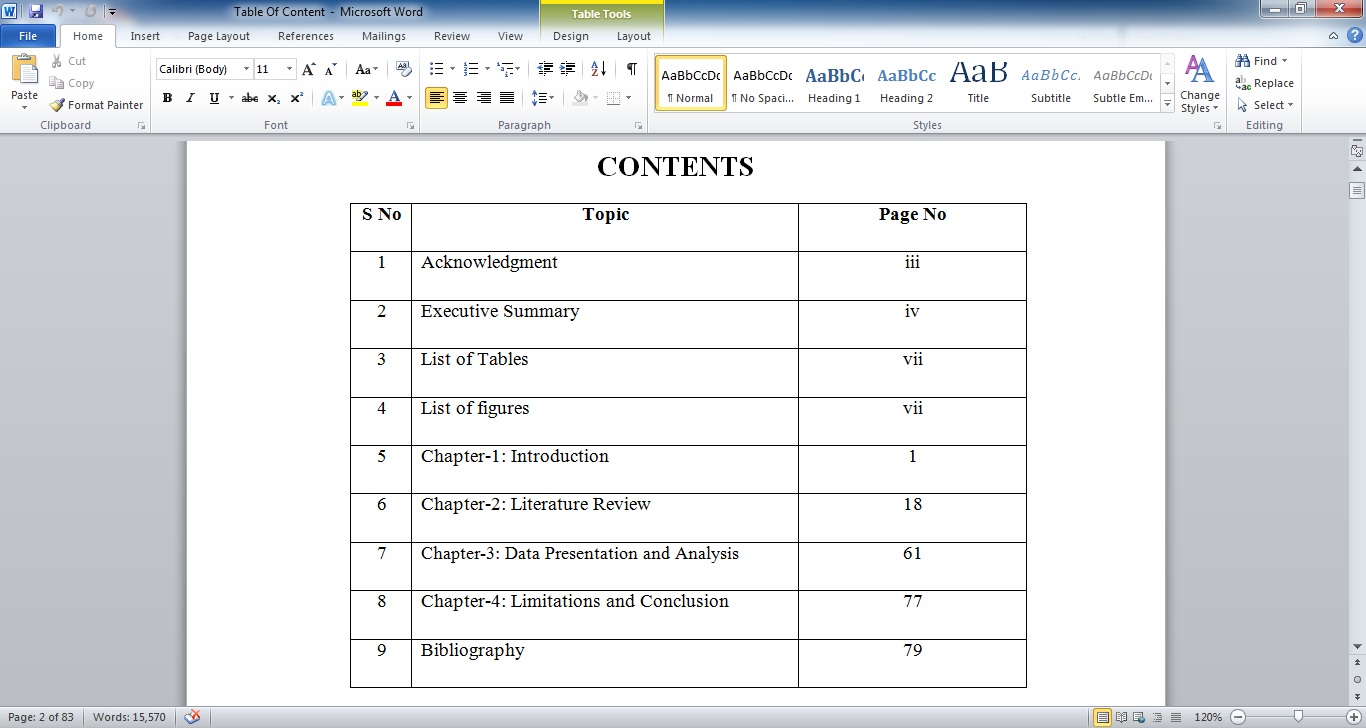Decrease paragraph indent
Image resolution: width=1366 pixels, height=728 pixels.
pyautogui.click(x=545, y=69)
